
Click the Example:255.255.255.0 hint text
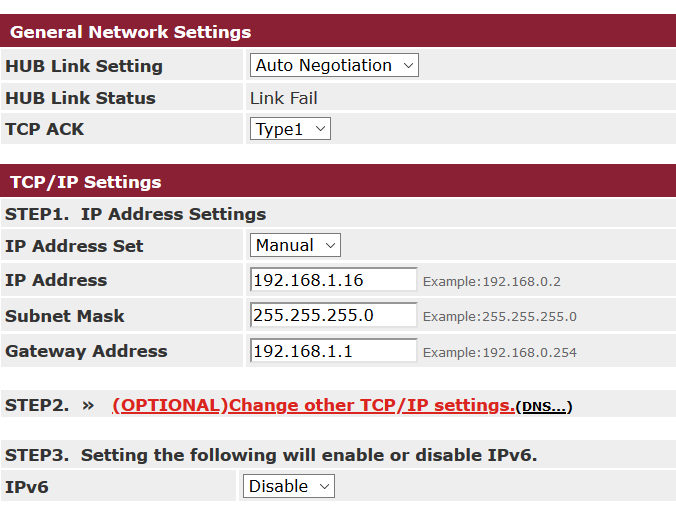500,317
